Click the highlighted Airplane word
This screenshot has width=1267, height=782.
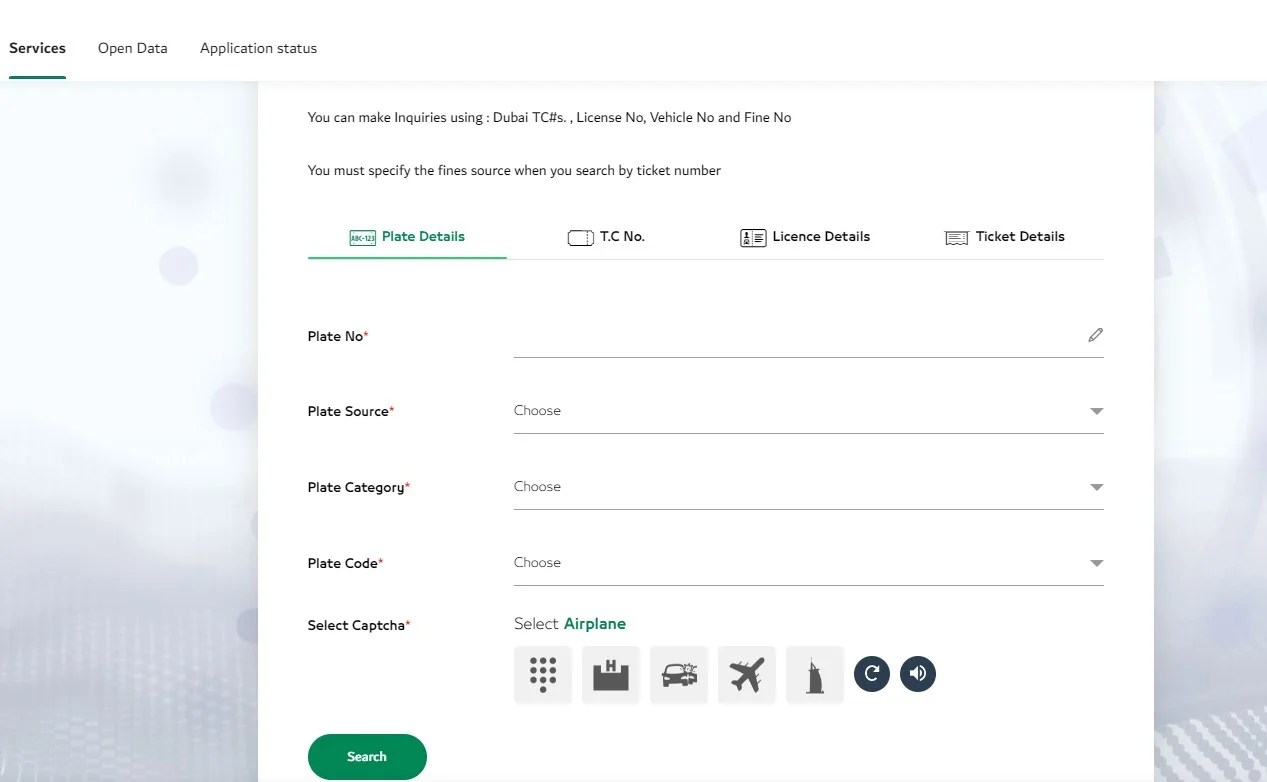tap(595, 623)
